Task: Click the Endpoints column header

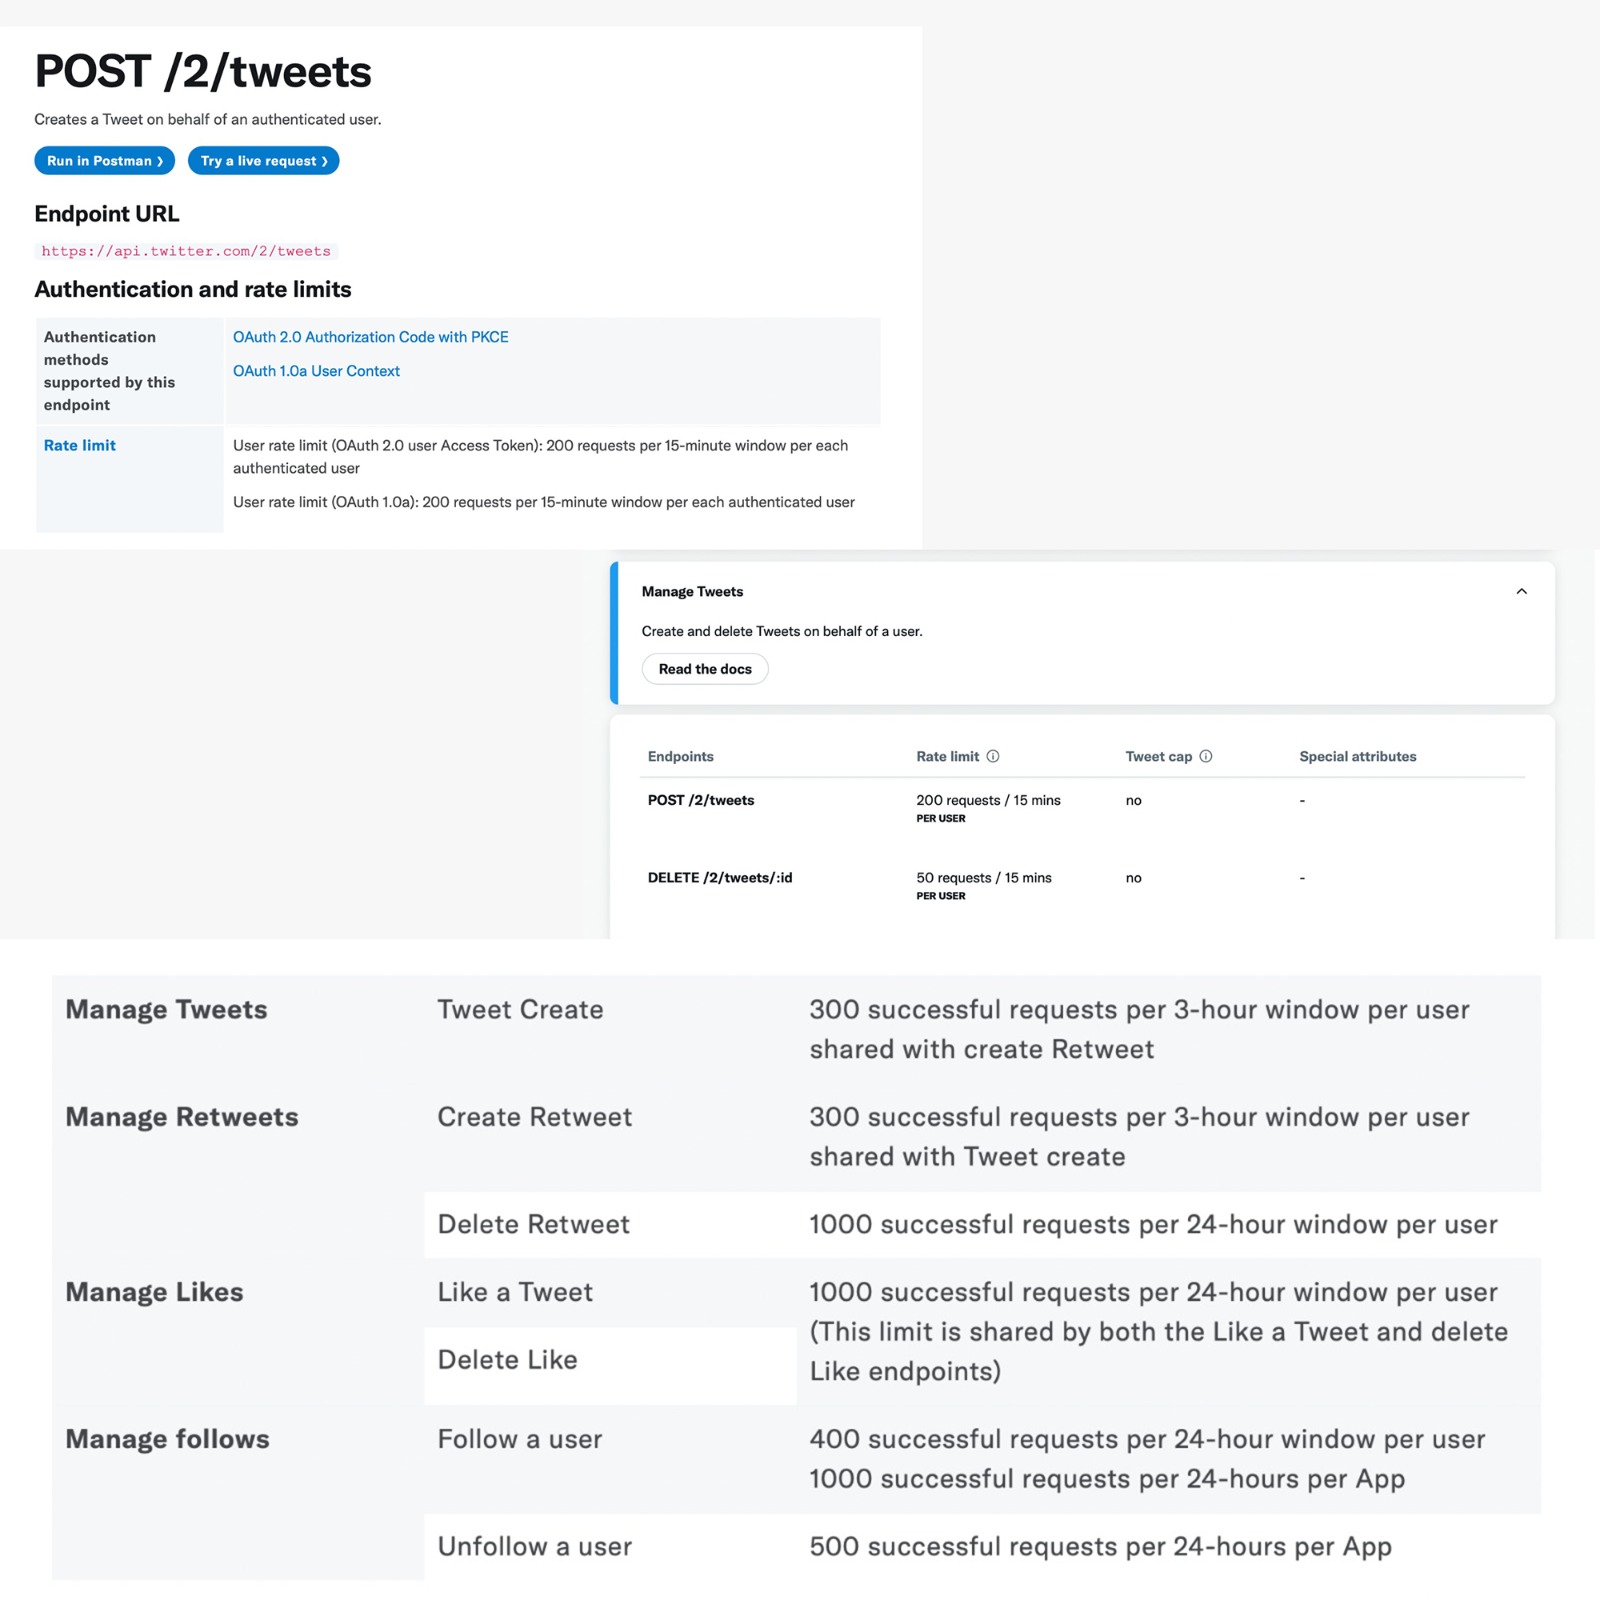Action: (680, 756)
